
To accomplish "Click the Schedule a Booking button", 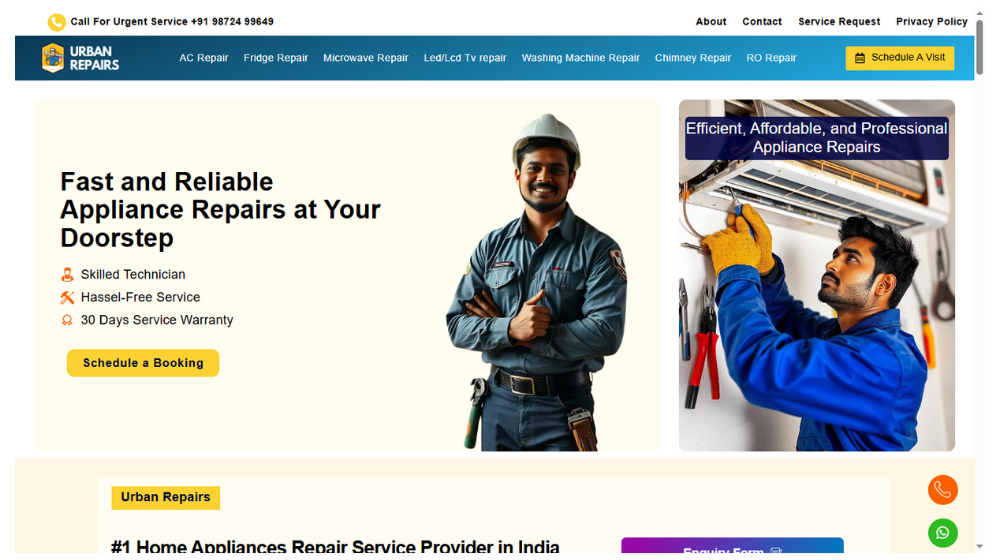I will point(143,363).
